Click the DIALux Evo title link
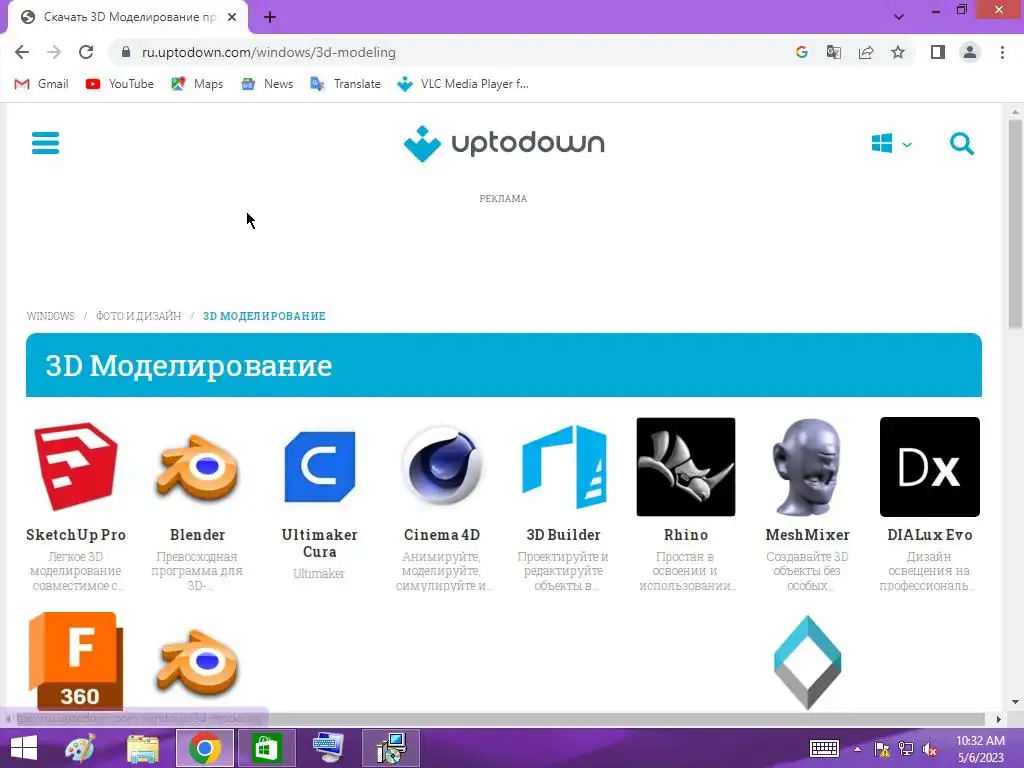1024x768 pixels. click(929, 535)
